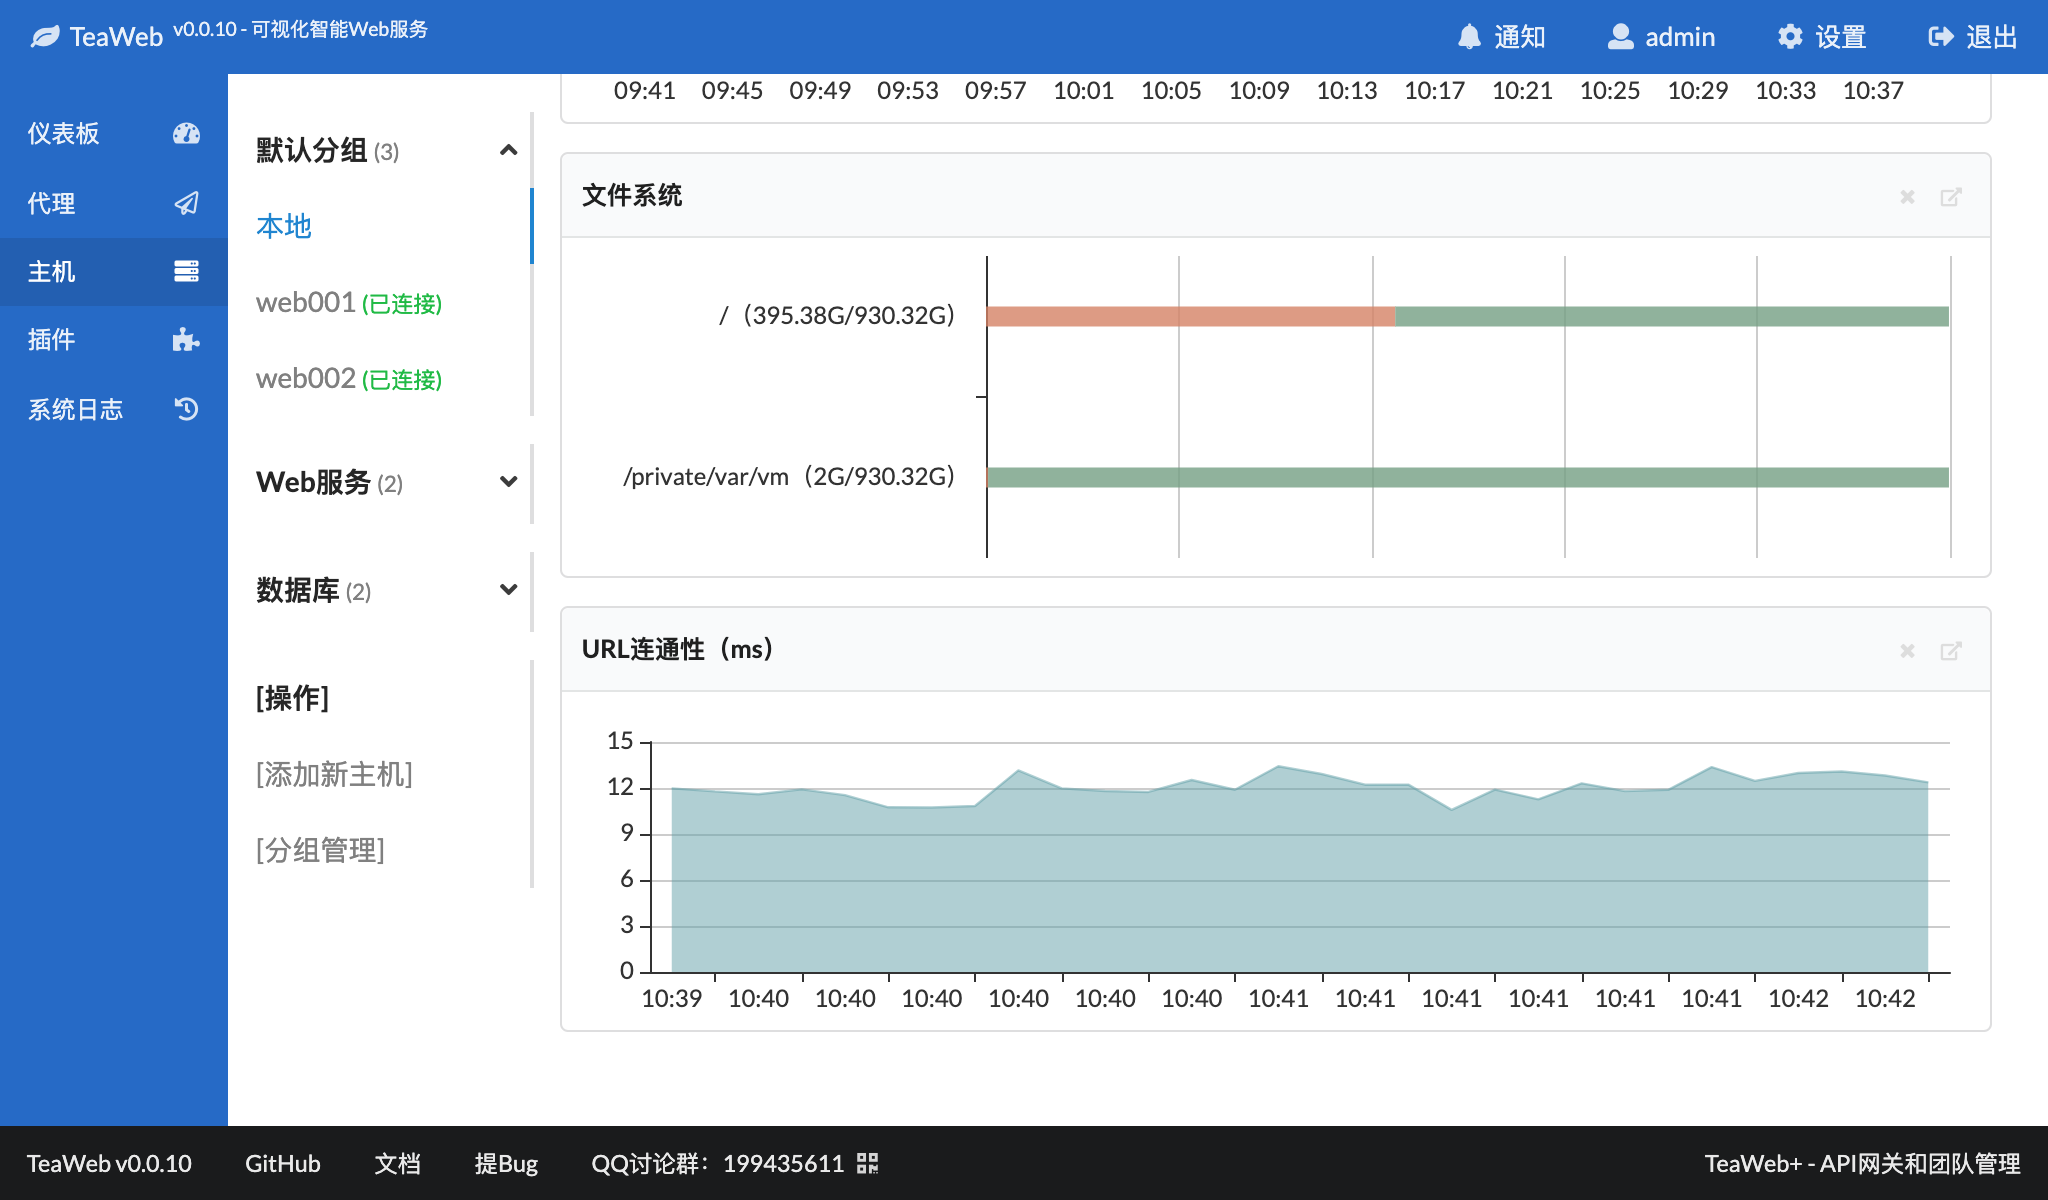Close the 文件系统 chart panel
Viewport: 2048px width, 1200px height.
pyautogui.click(x=1907, y=197)
